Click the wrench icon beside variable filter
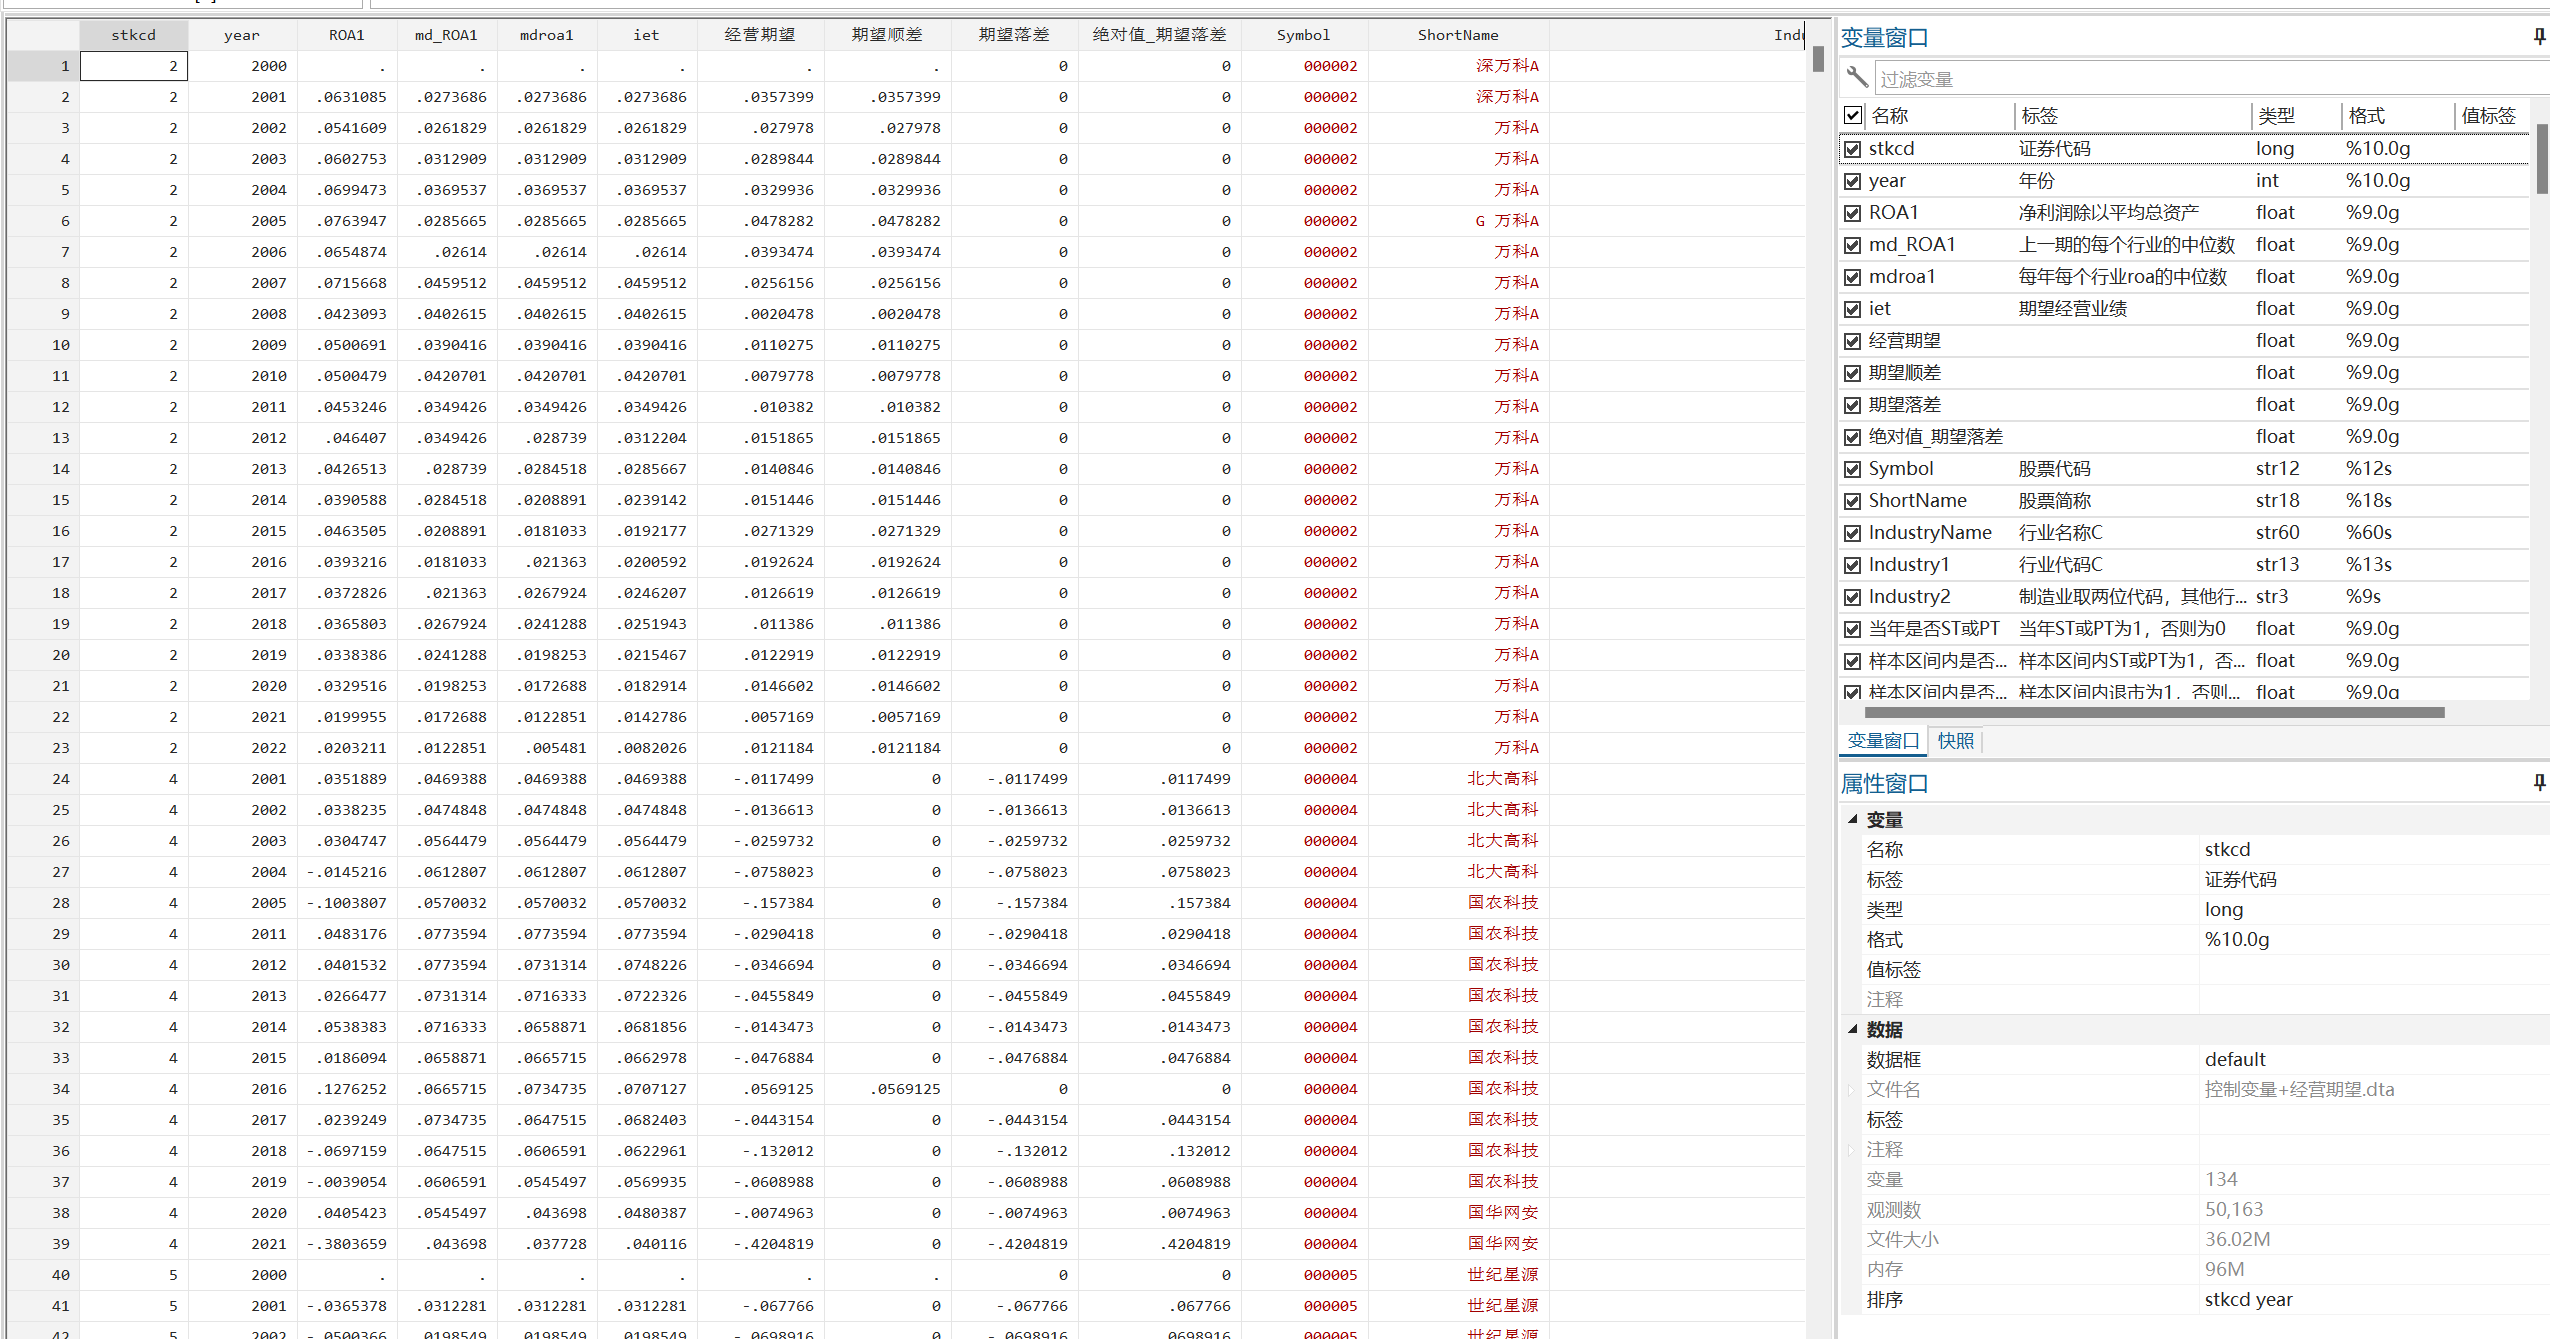 click(1857, 77)
